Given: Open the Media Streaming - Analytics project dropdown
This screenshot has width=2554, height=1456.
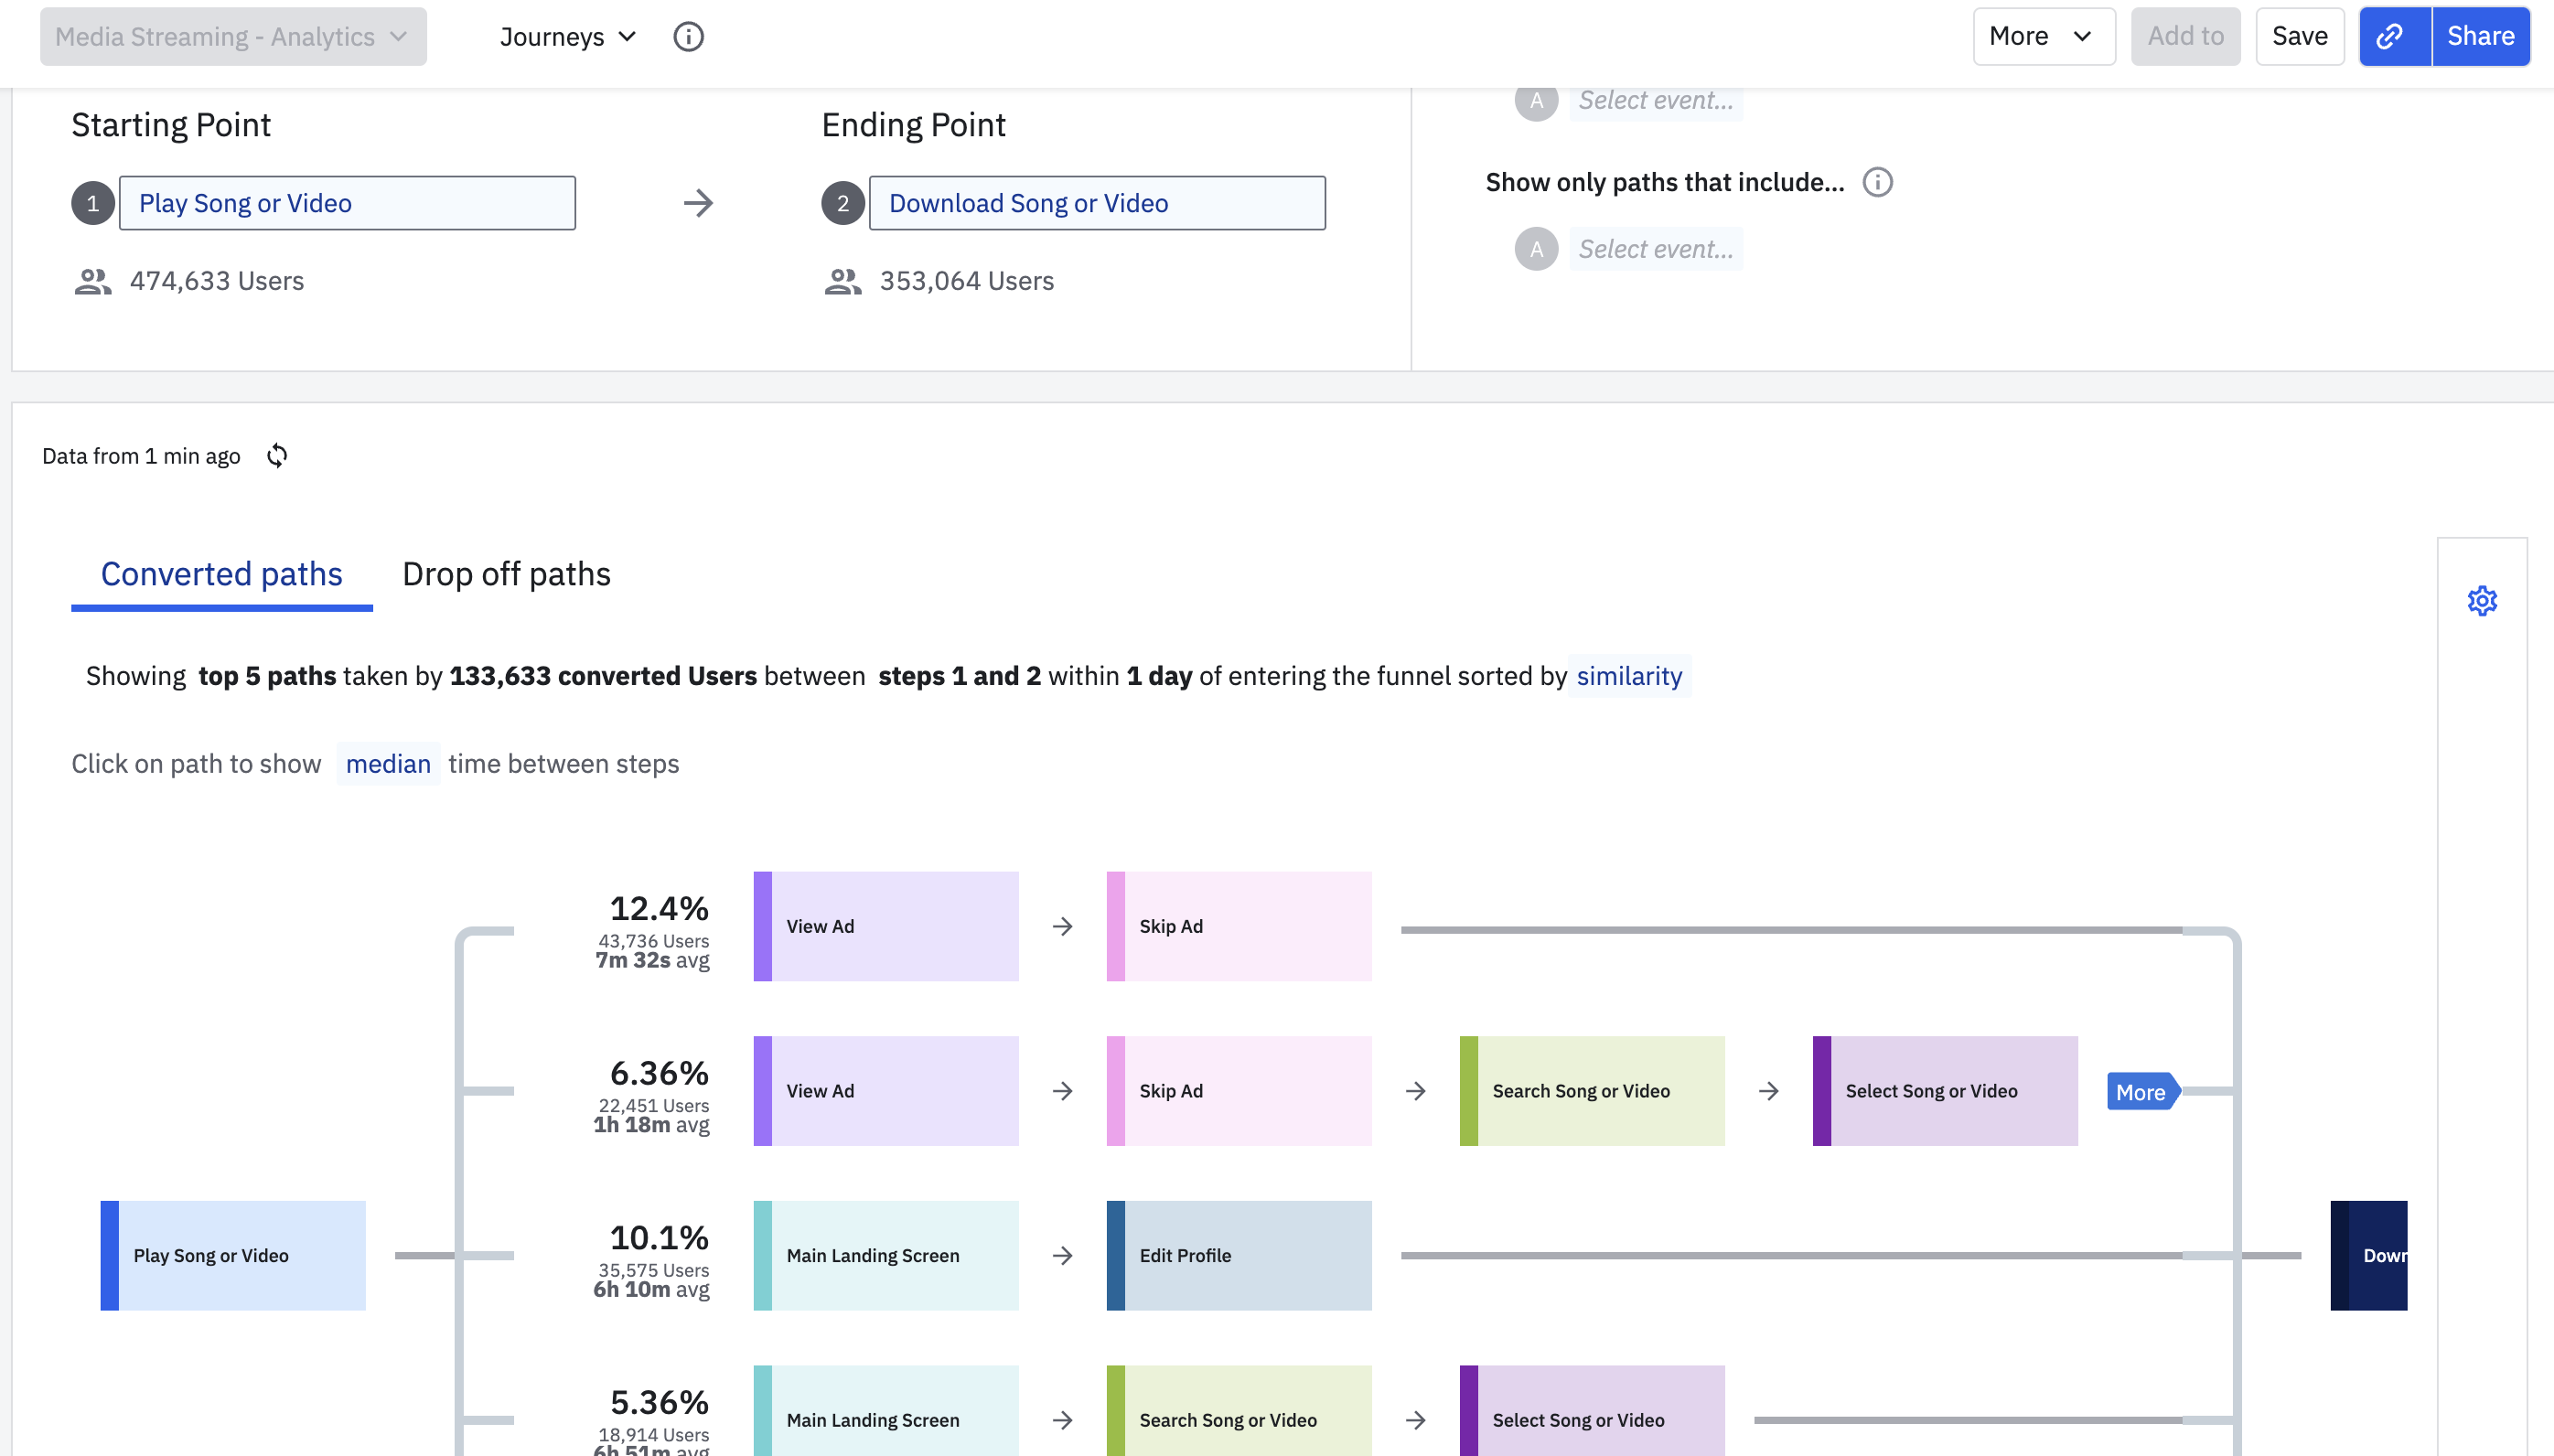Looking at the screenshot, I should [x=233, y=37].
